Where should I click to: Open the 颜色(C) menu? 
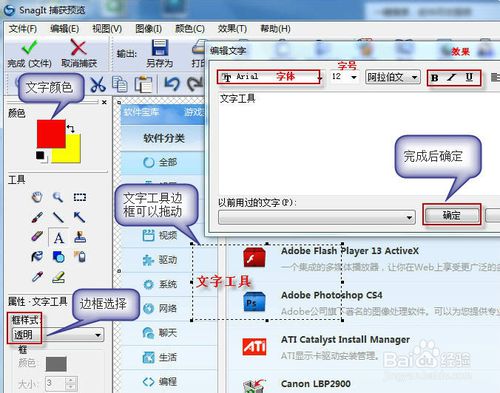point(190,29)
